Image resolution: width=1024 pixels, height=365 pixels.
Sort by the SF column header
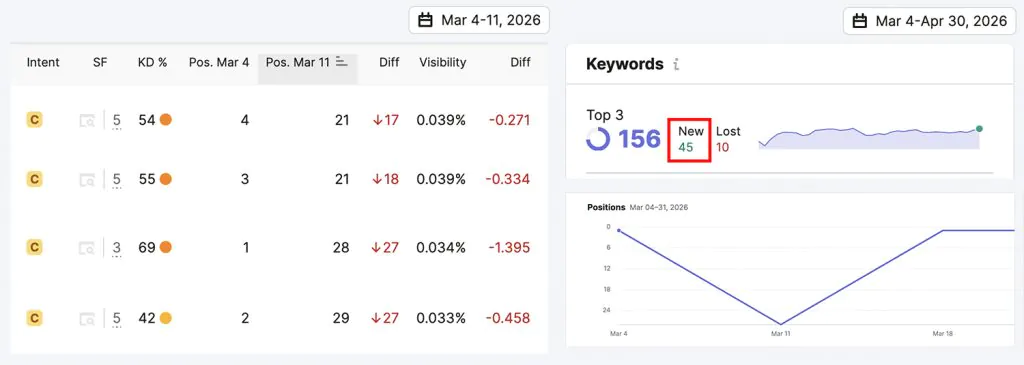click(100, 62)
